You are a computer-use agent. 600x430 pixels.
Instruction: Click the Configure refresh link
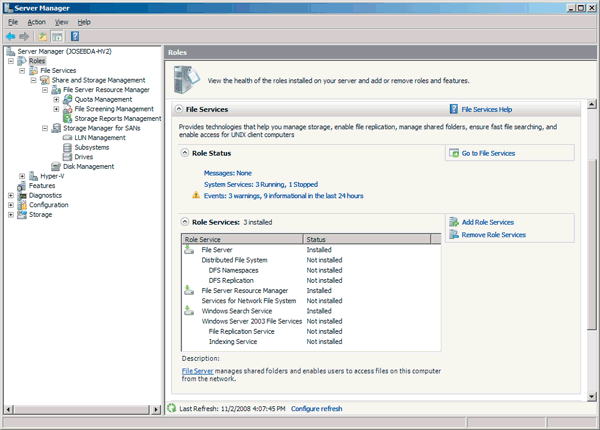coord(316,409)
